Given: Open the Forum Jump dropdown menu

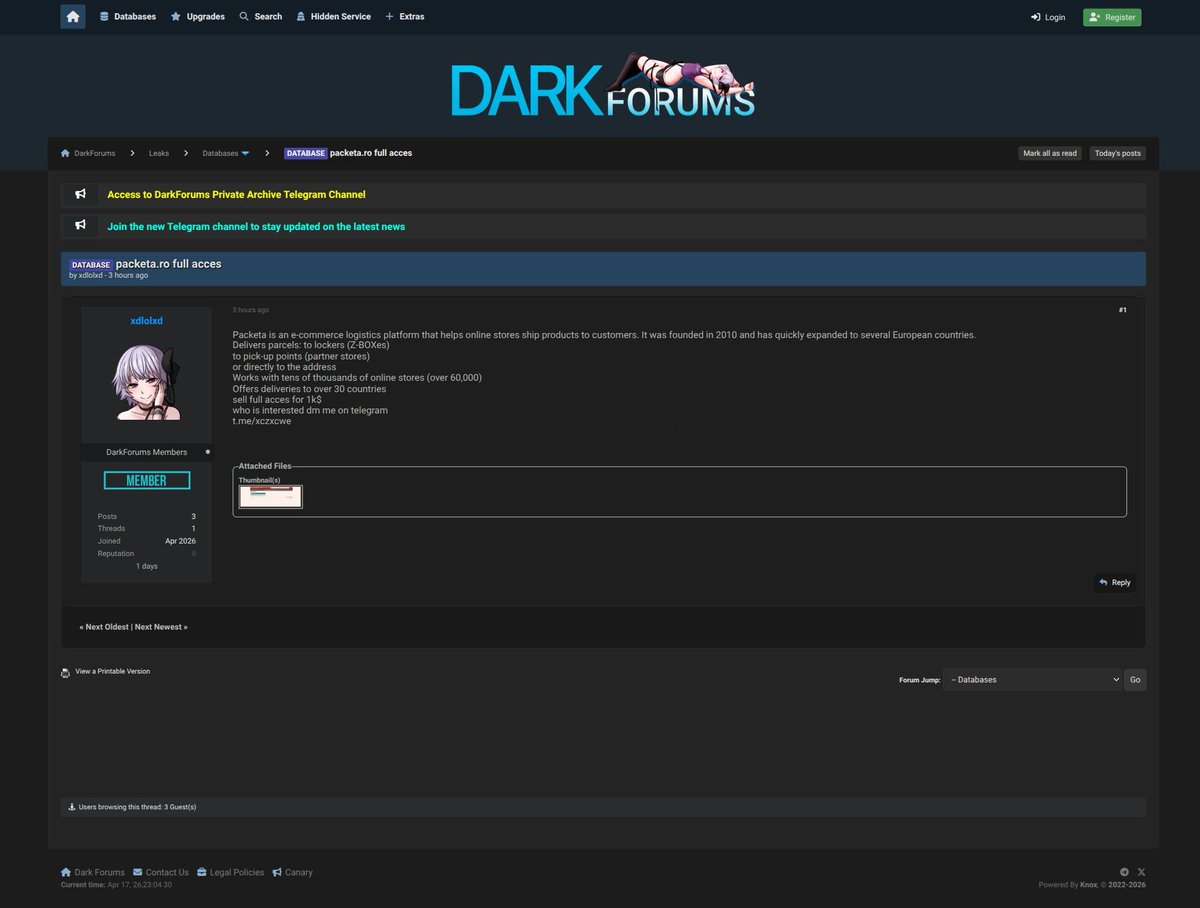Looking at the screenshot, I should 1032,679.
